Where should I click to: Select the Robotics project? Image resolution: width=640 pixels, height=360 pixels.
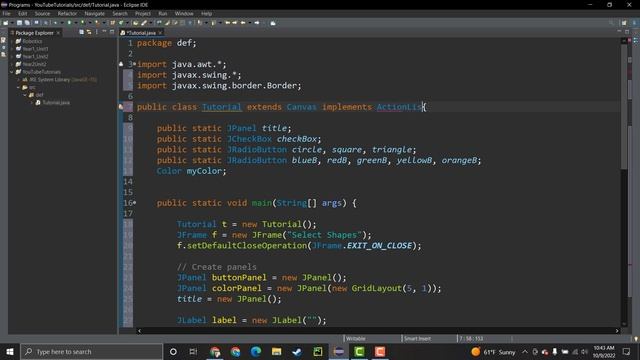point(32,41)
